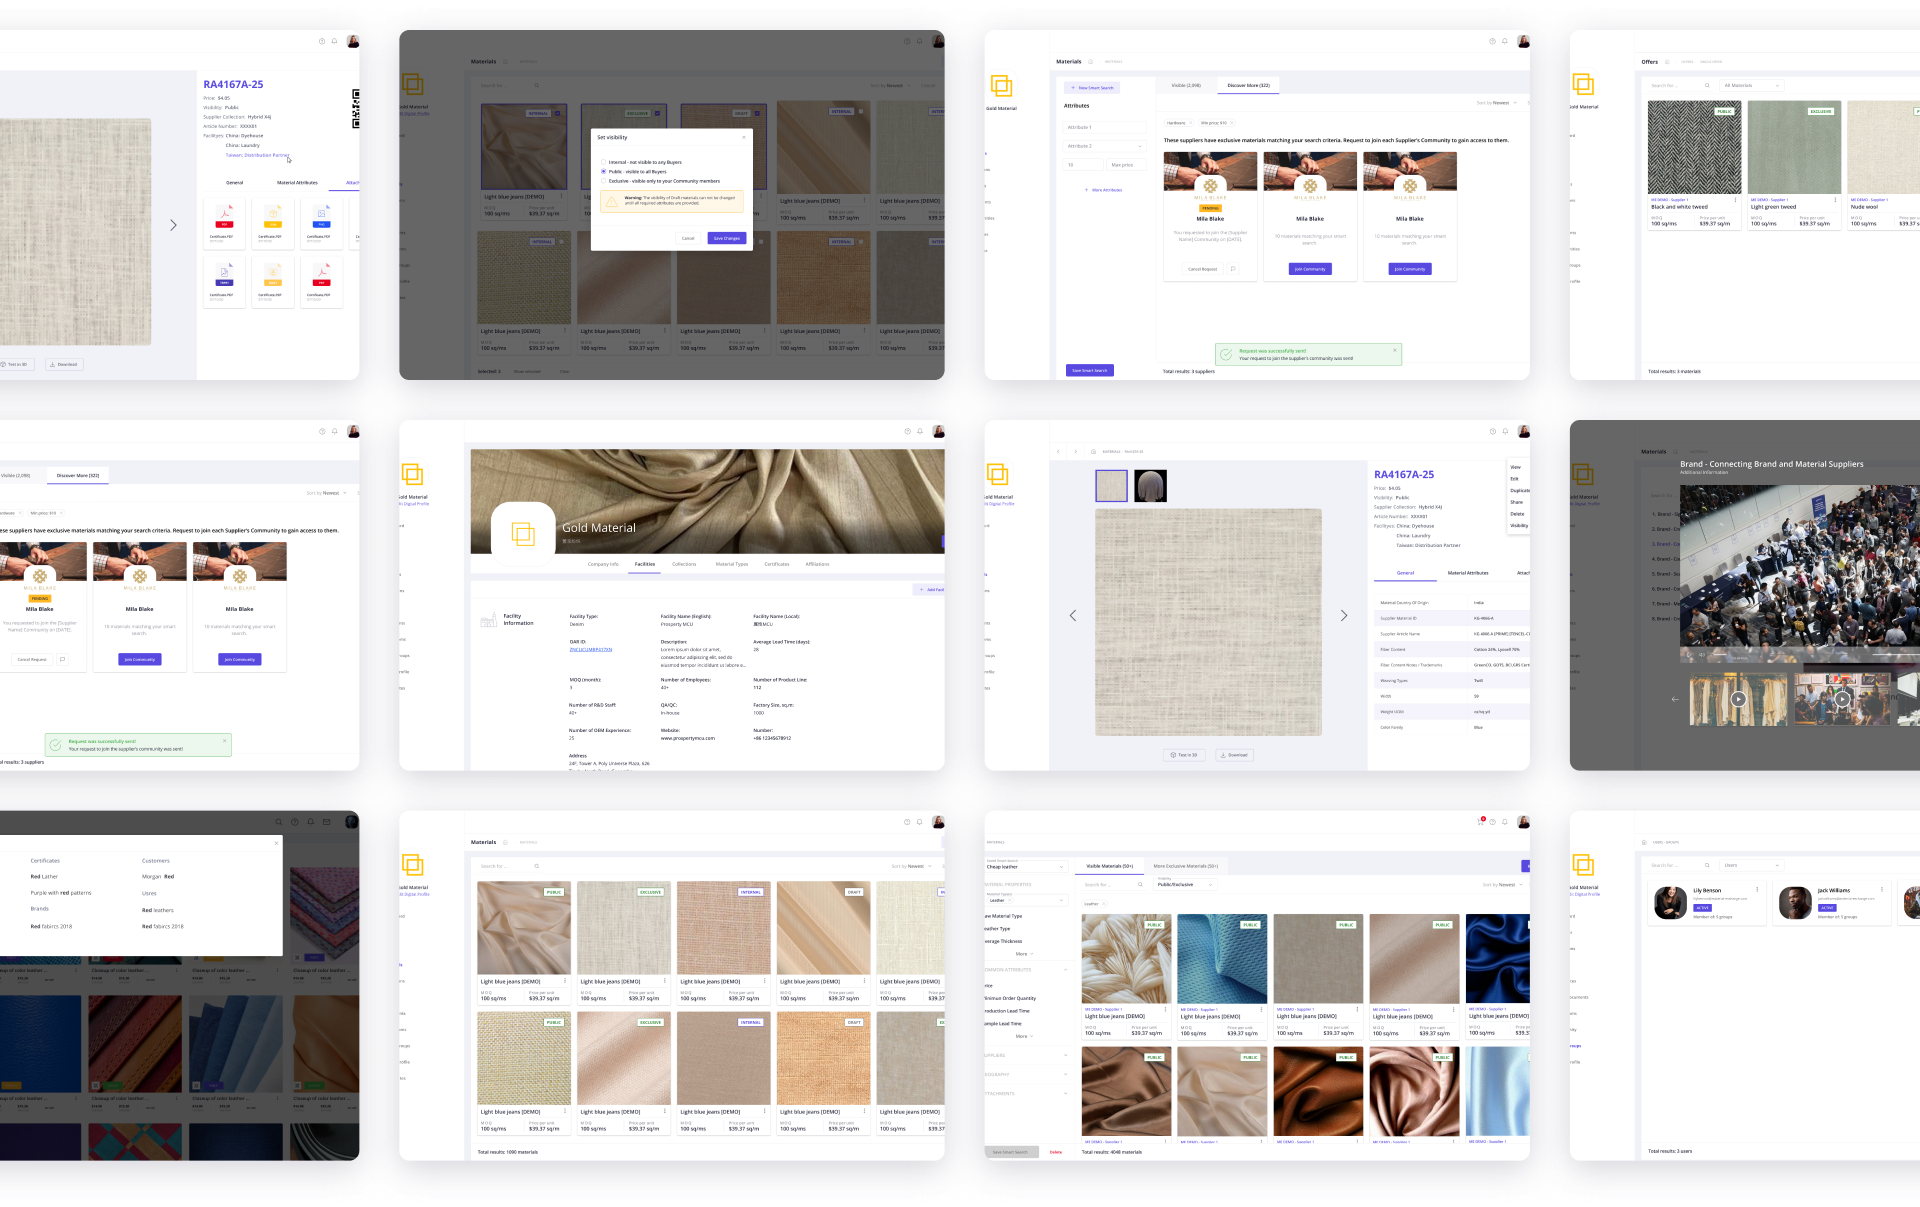Select 'Internal - not visible to any Buyers' radio

click(603, 162)
